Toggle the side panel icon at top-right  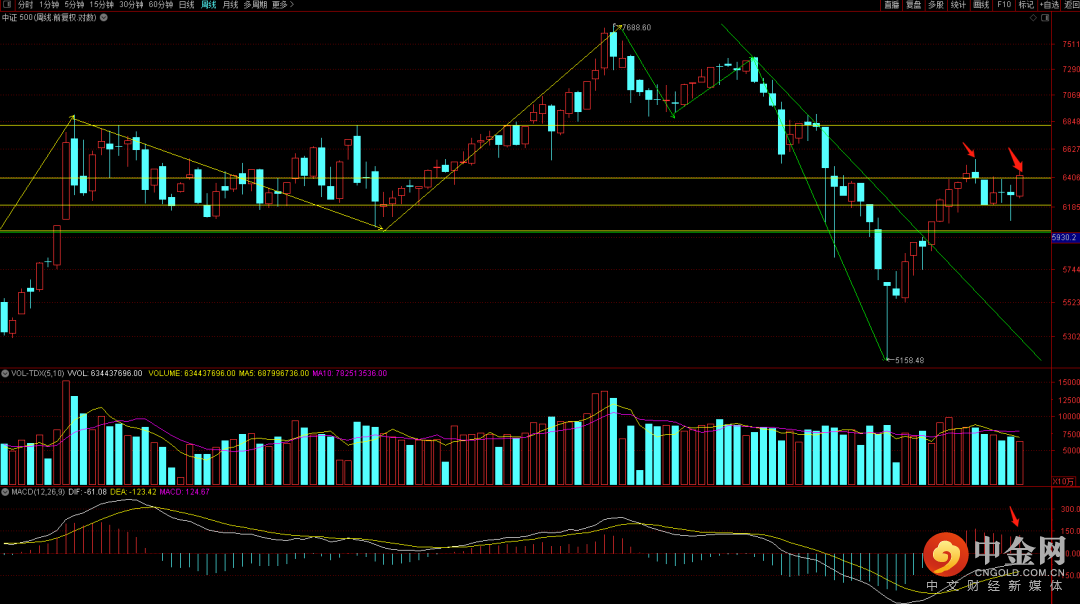(1045, 18)
